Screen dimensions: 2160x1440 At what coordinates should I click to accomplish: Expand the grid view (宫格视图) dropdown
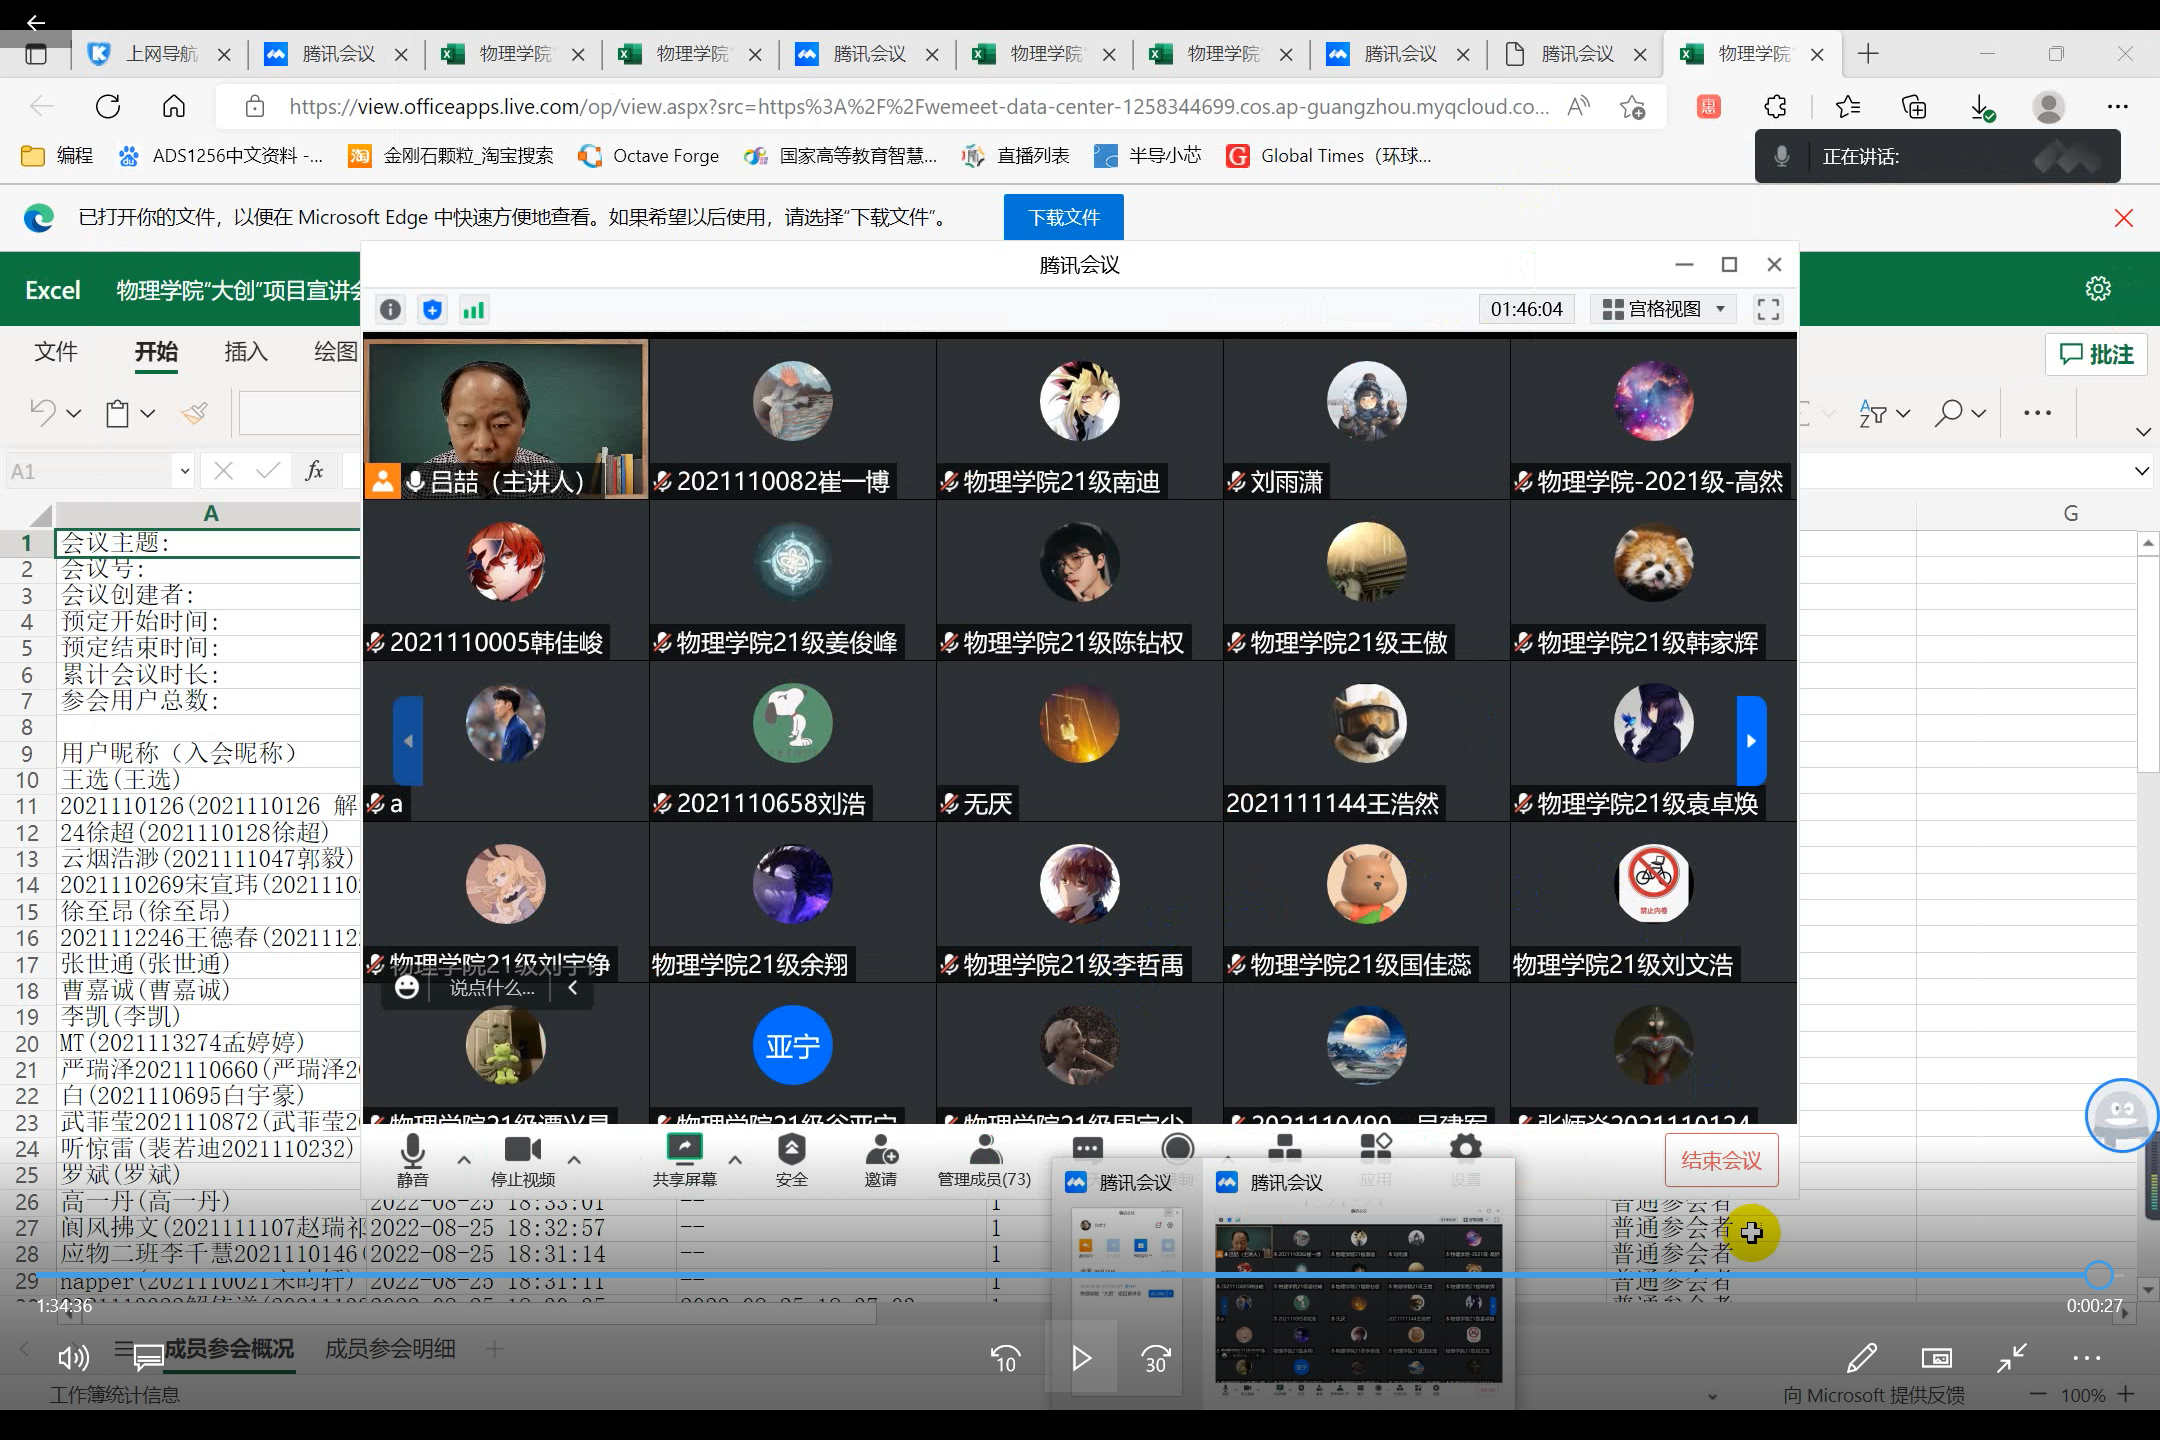coord(1663,309)
